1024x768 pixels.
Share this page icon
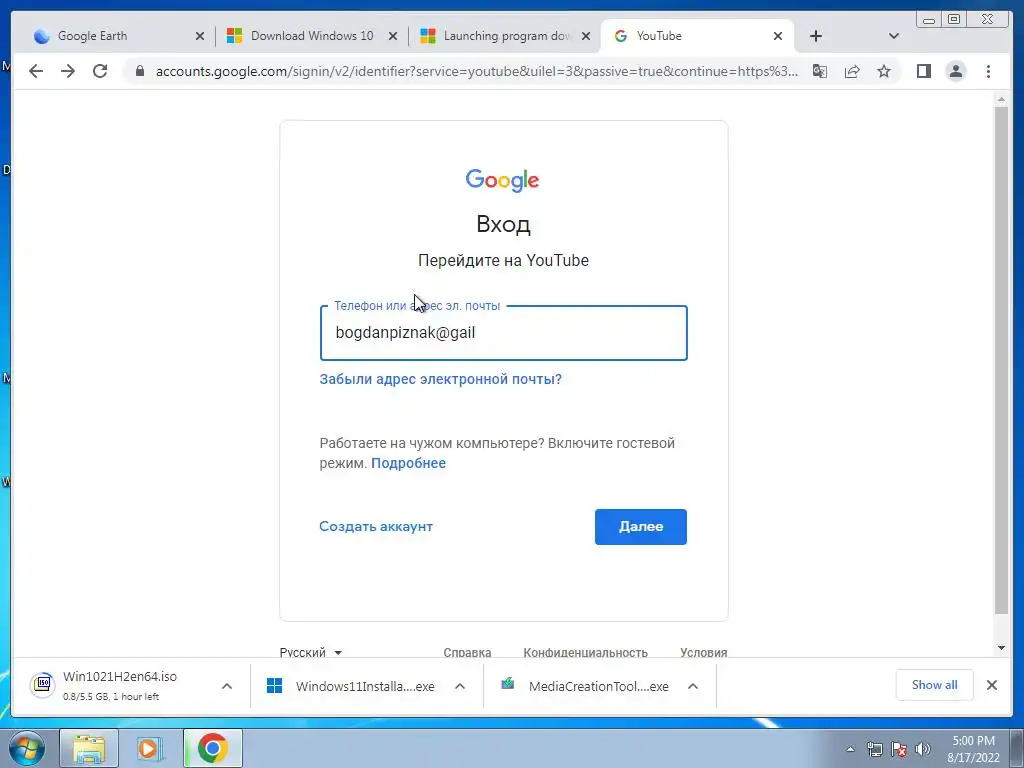(x=852, y=71)
